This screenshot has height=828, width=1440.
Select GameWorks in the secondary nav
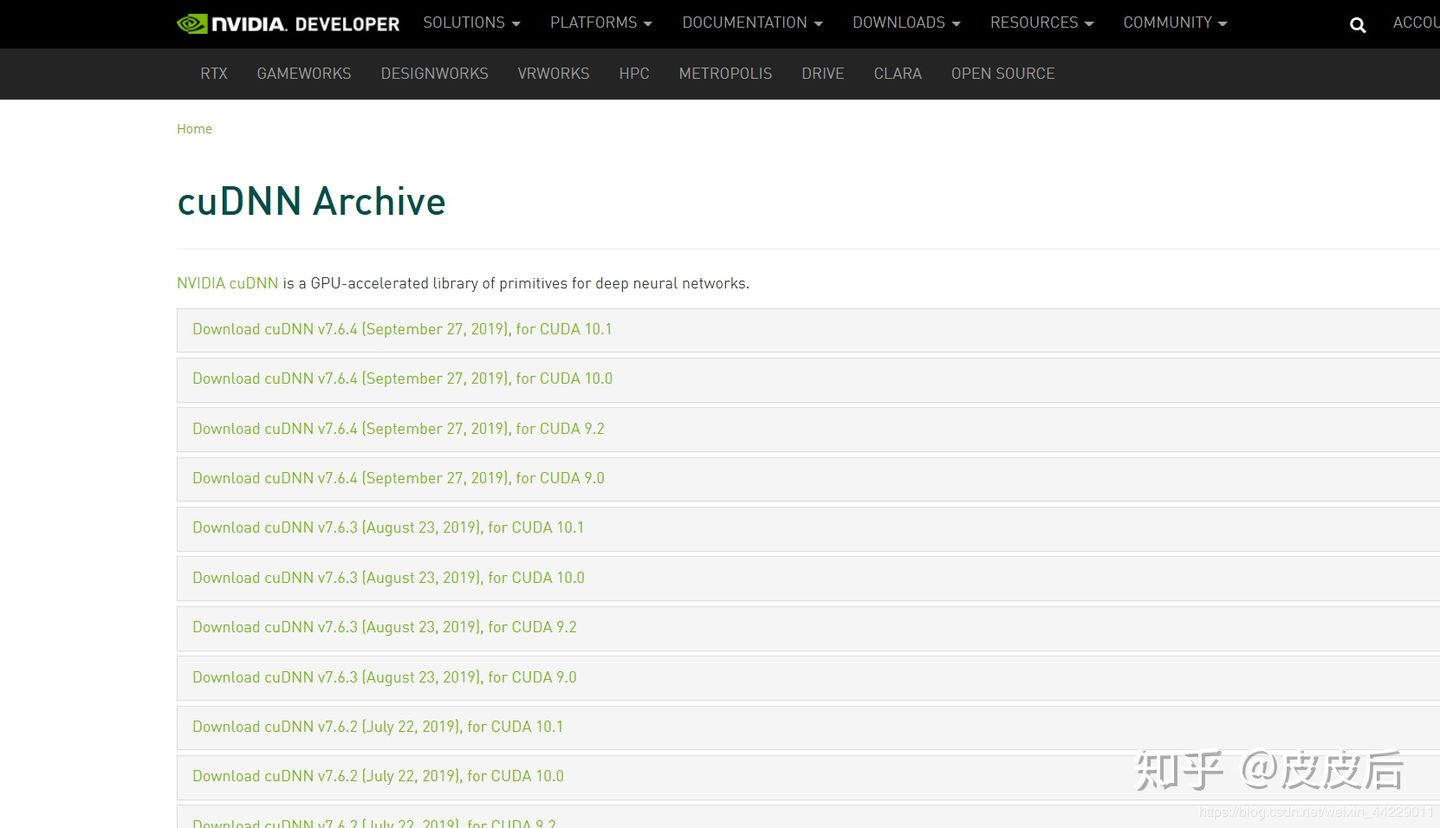pyautogui.click(x=304, y=74)
